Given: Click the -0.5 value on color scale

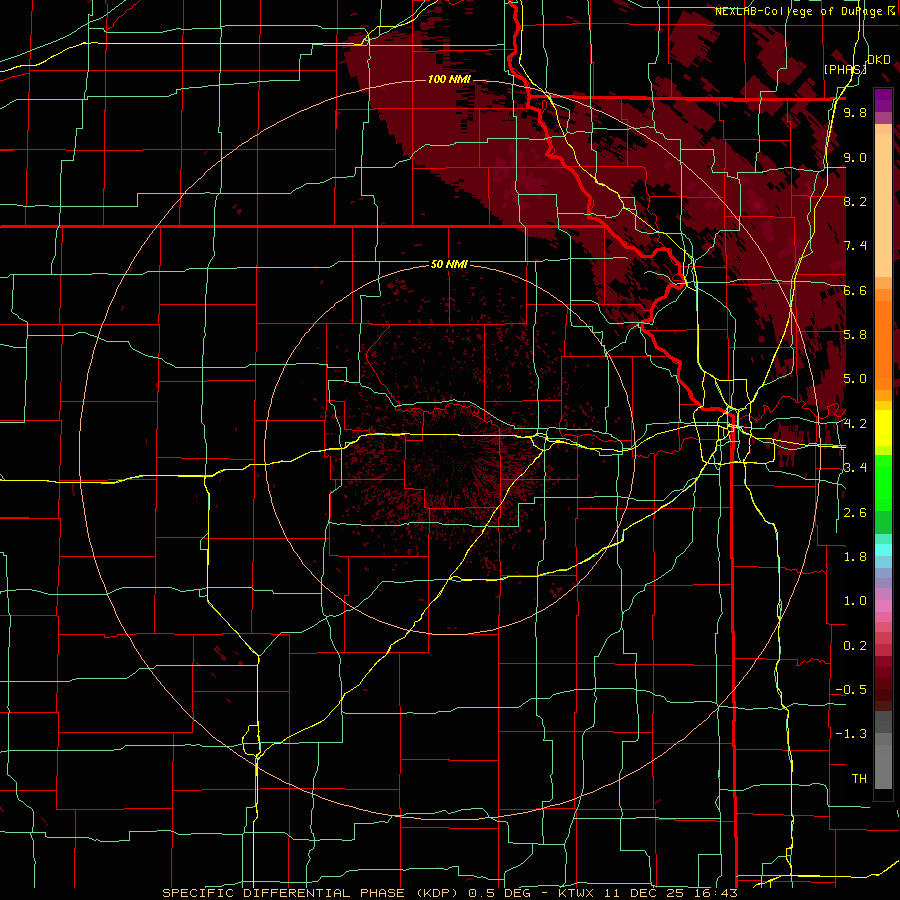Looking at the screenshot, I should tap(851, 690).
